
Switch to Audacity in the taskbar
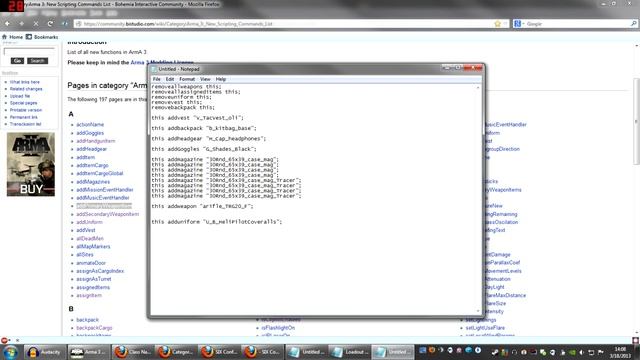pyautogui.click(x=44, y=352)
